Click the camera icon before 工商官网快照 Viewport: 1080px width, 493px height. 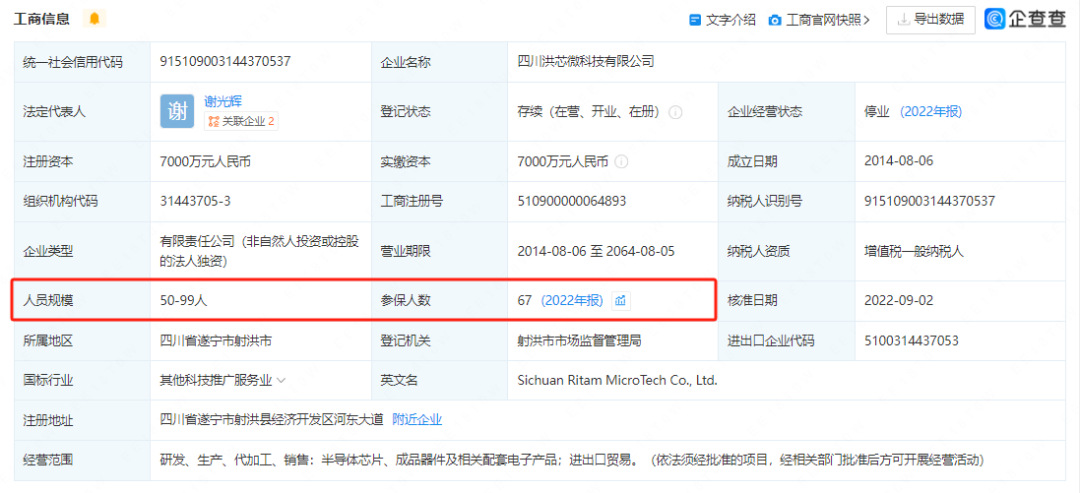click(x=775, y=19)
